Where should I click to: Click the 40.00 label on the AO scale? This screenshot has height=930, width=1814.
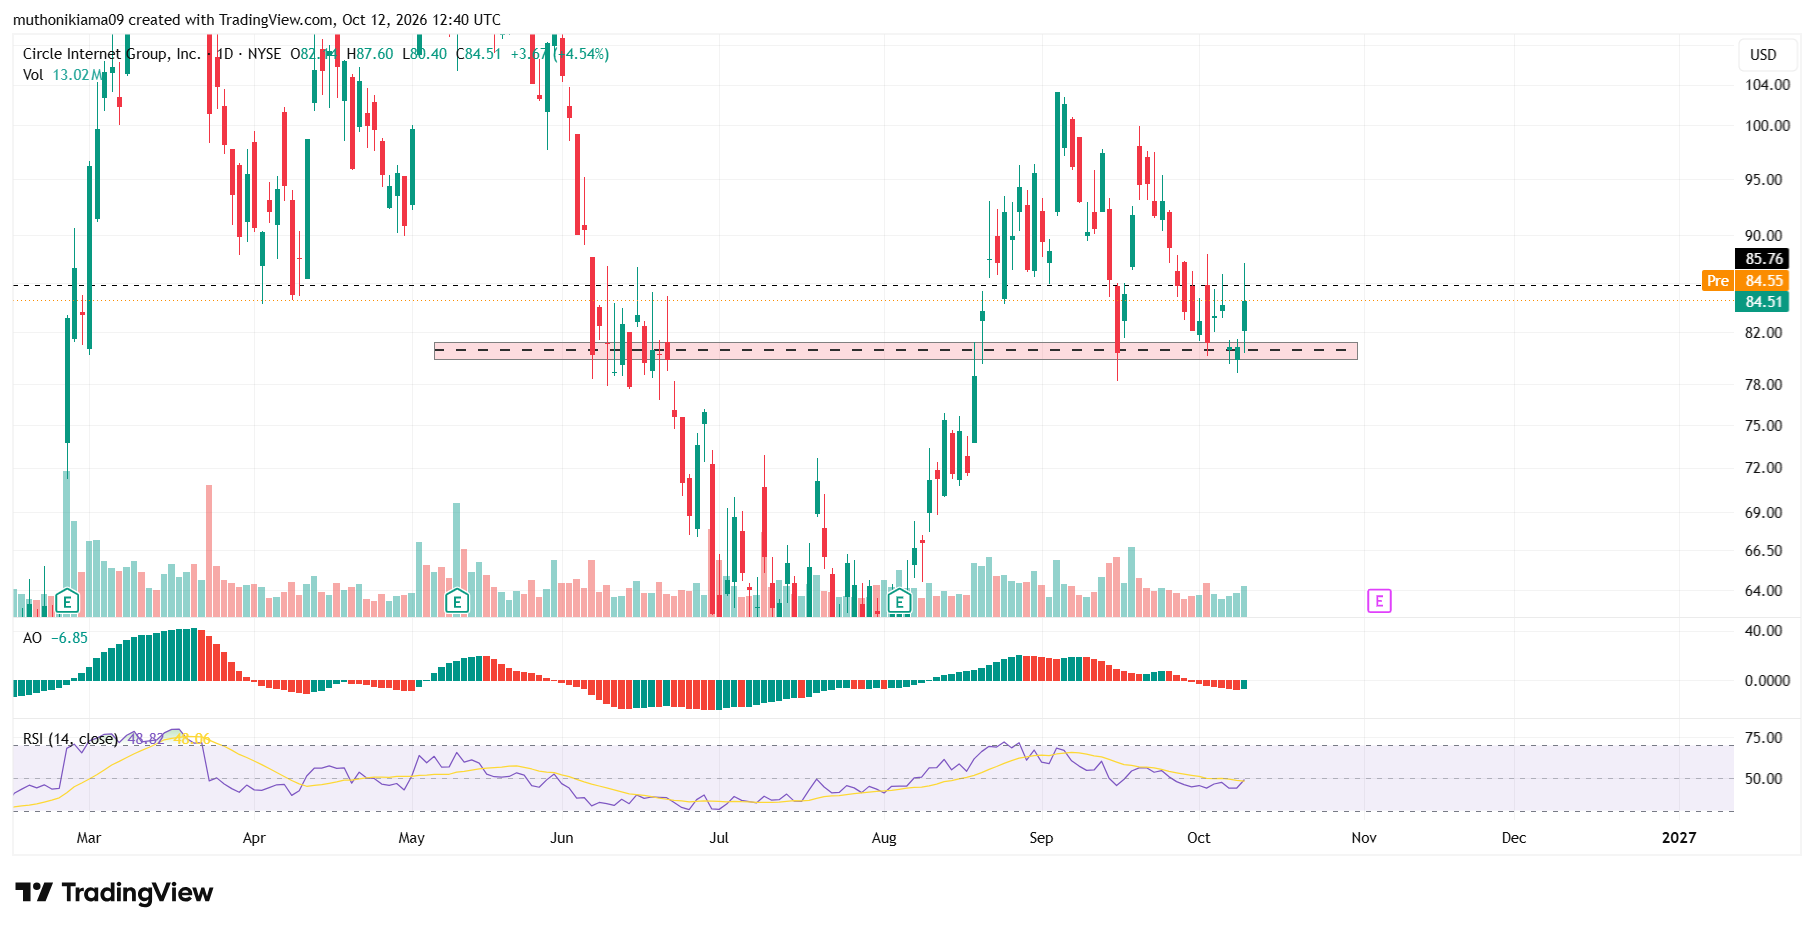click(x=1763, y=631)
